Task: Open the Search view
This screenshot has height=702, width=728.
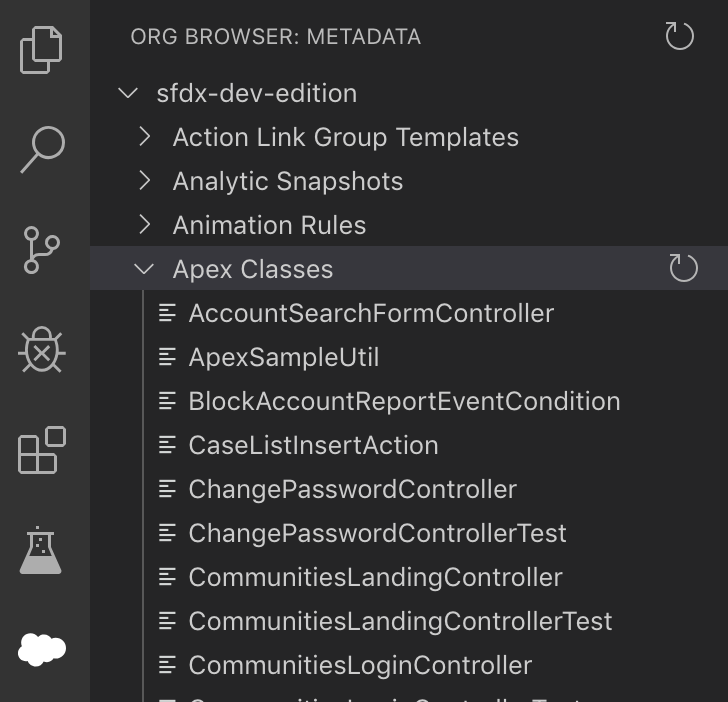Action: [x=42, y=150]
